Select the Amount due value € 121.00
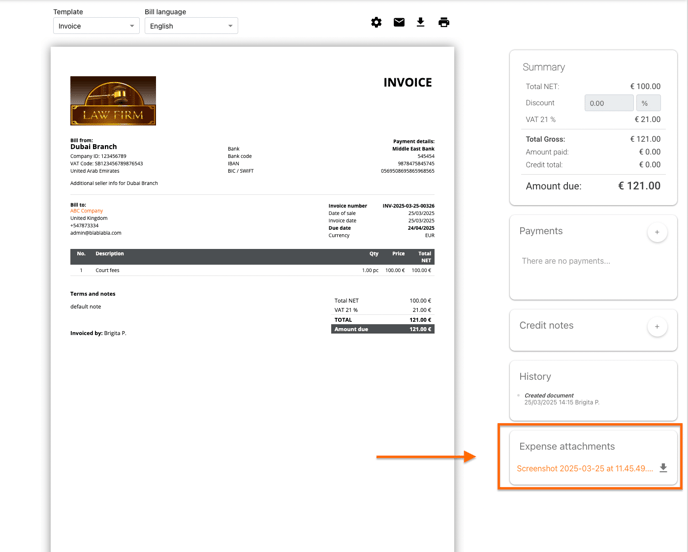Image resolution: width=688 pixels, height=552 pixels. (639, 186)
